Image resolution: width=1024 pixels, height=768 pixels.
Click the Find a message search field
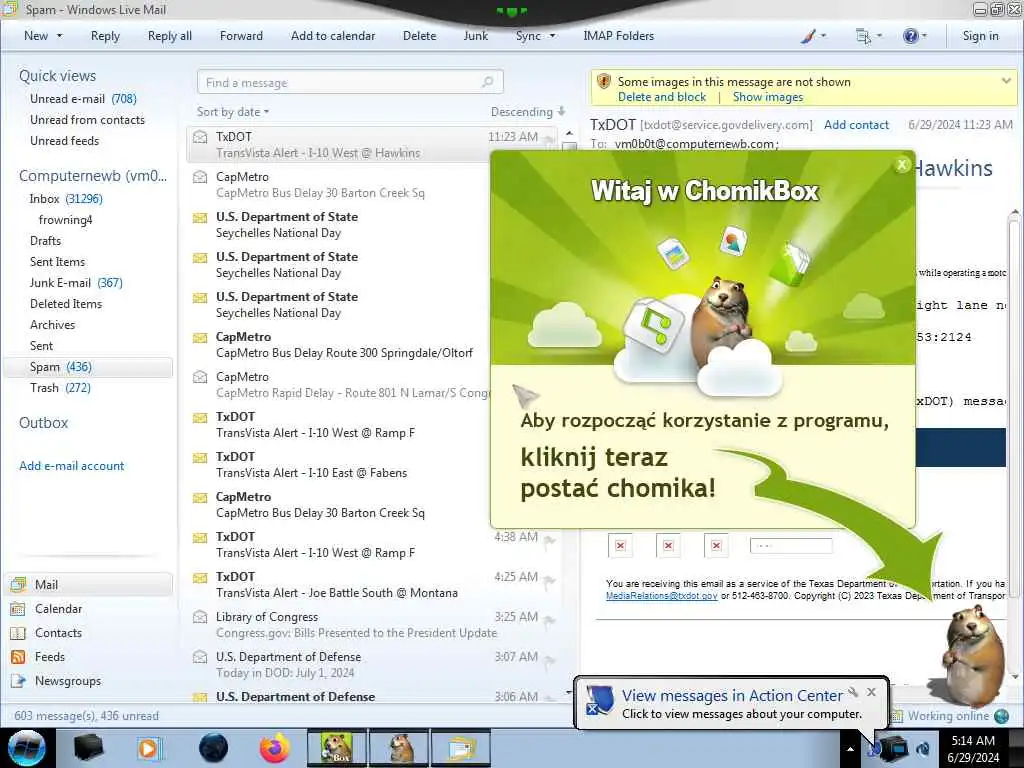click(350, 82)
